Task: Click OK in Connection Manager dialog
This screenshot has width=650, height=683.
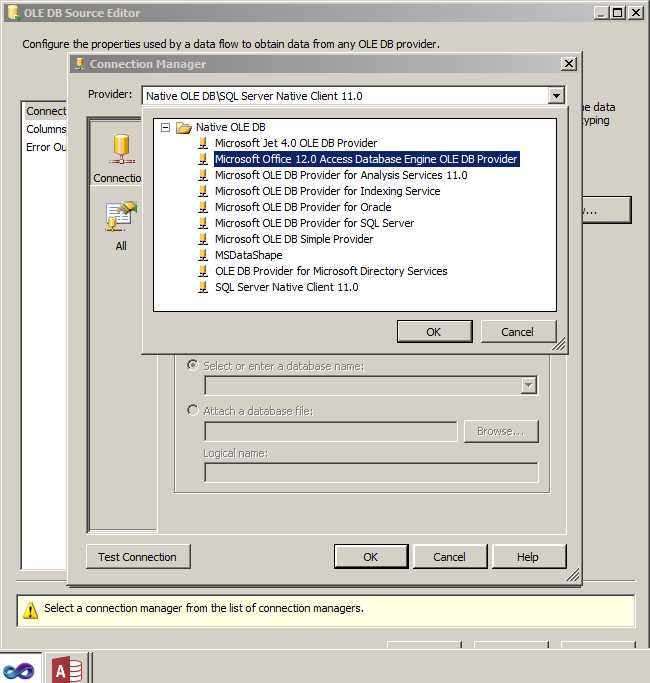Action: [371, 557]
